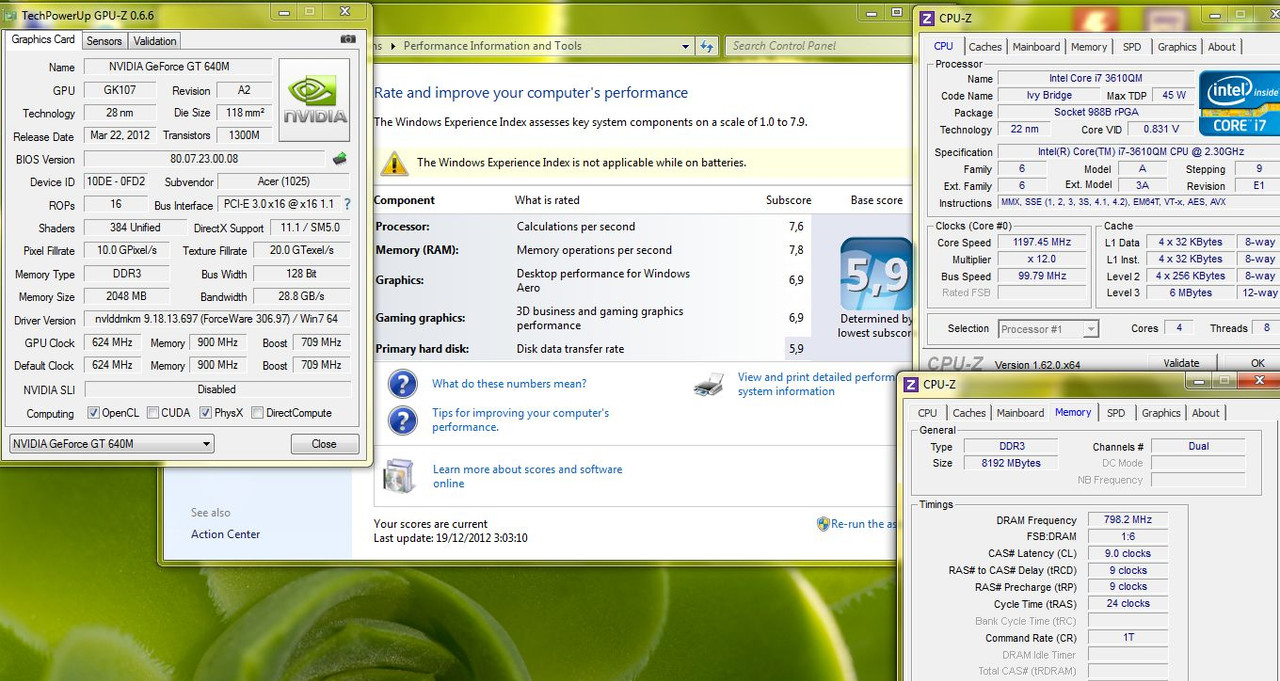Viewport: 1280px width, 681px height.
Task: Click the Core Speed value 1197.45 MHz
Action: pyautogui.click(x=1042, y=242)
